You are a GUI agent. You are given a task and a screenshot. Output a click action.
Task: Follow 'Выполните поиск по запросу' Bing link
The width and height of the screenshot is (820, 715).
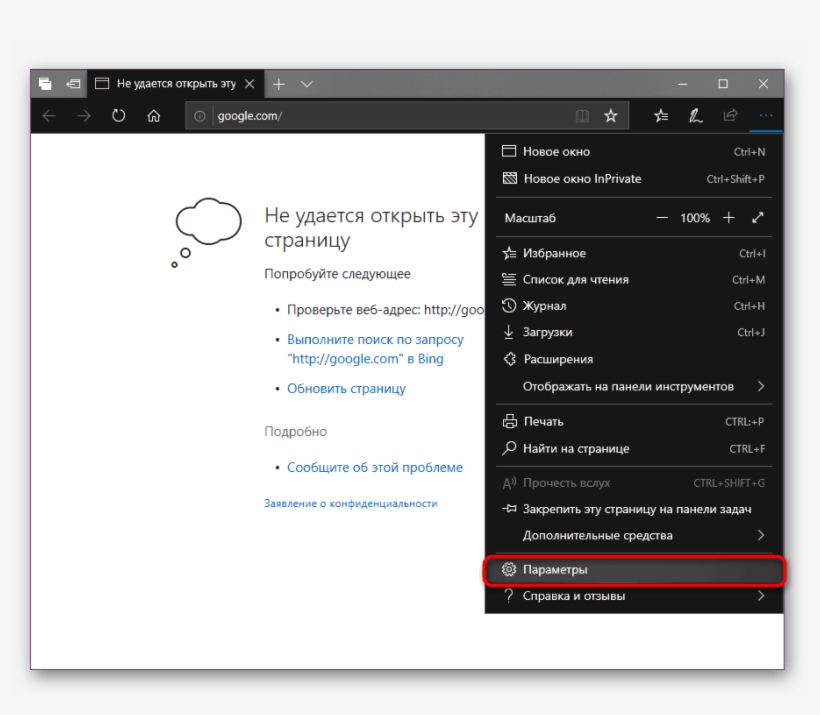[x=375, y=349]
